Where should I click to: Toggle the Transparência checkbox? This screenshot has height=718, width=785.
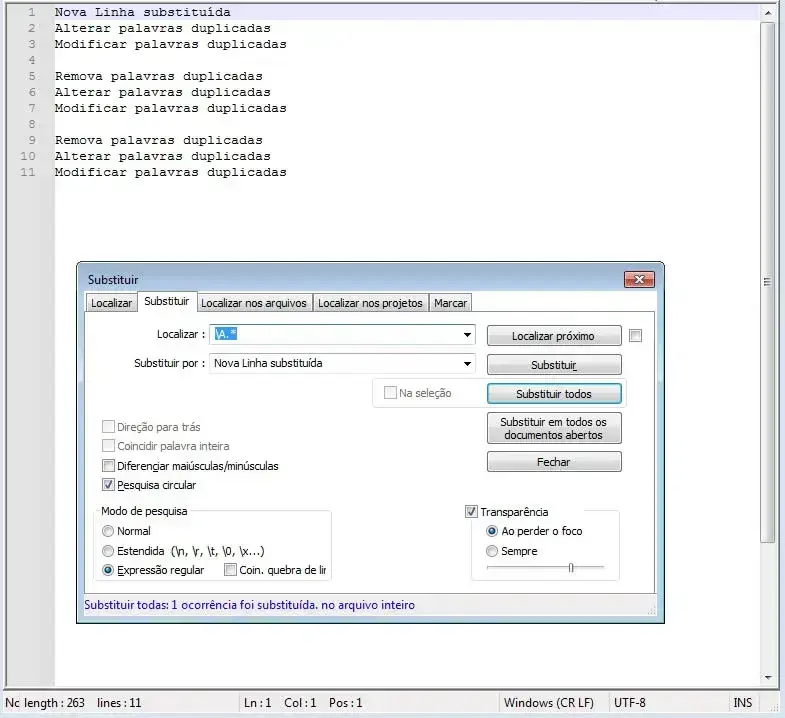coord(472,512)
